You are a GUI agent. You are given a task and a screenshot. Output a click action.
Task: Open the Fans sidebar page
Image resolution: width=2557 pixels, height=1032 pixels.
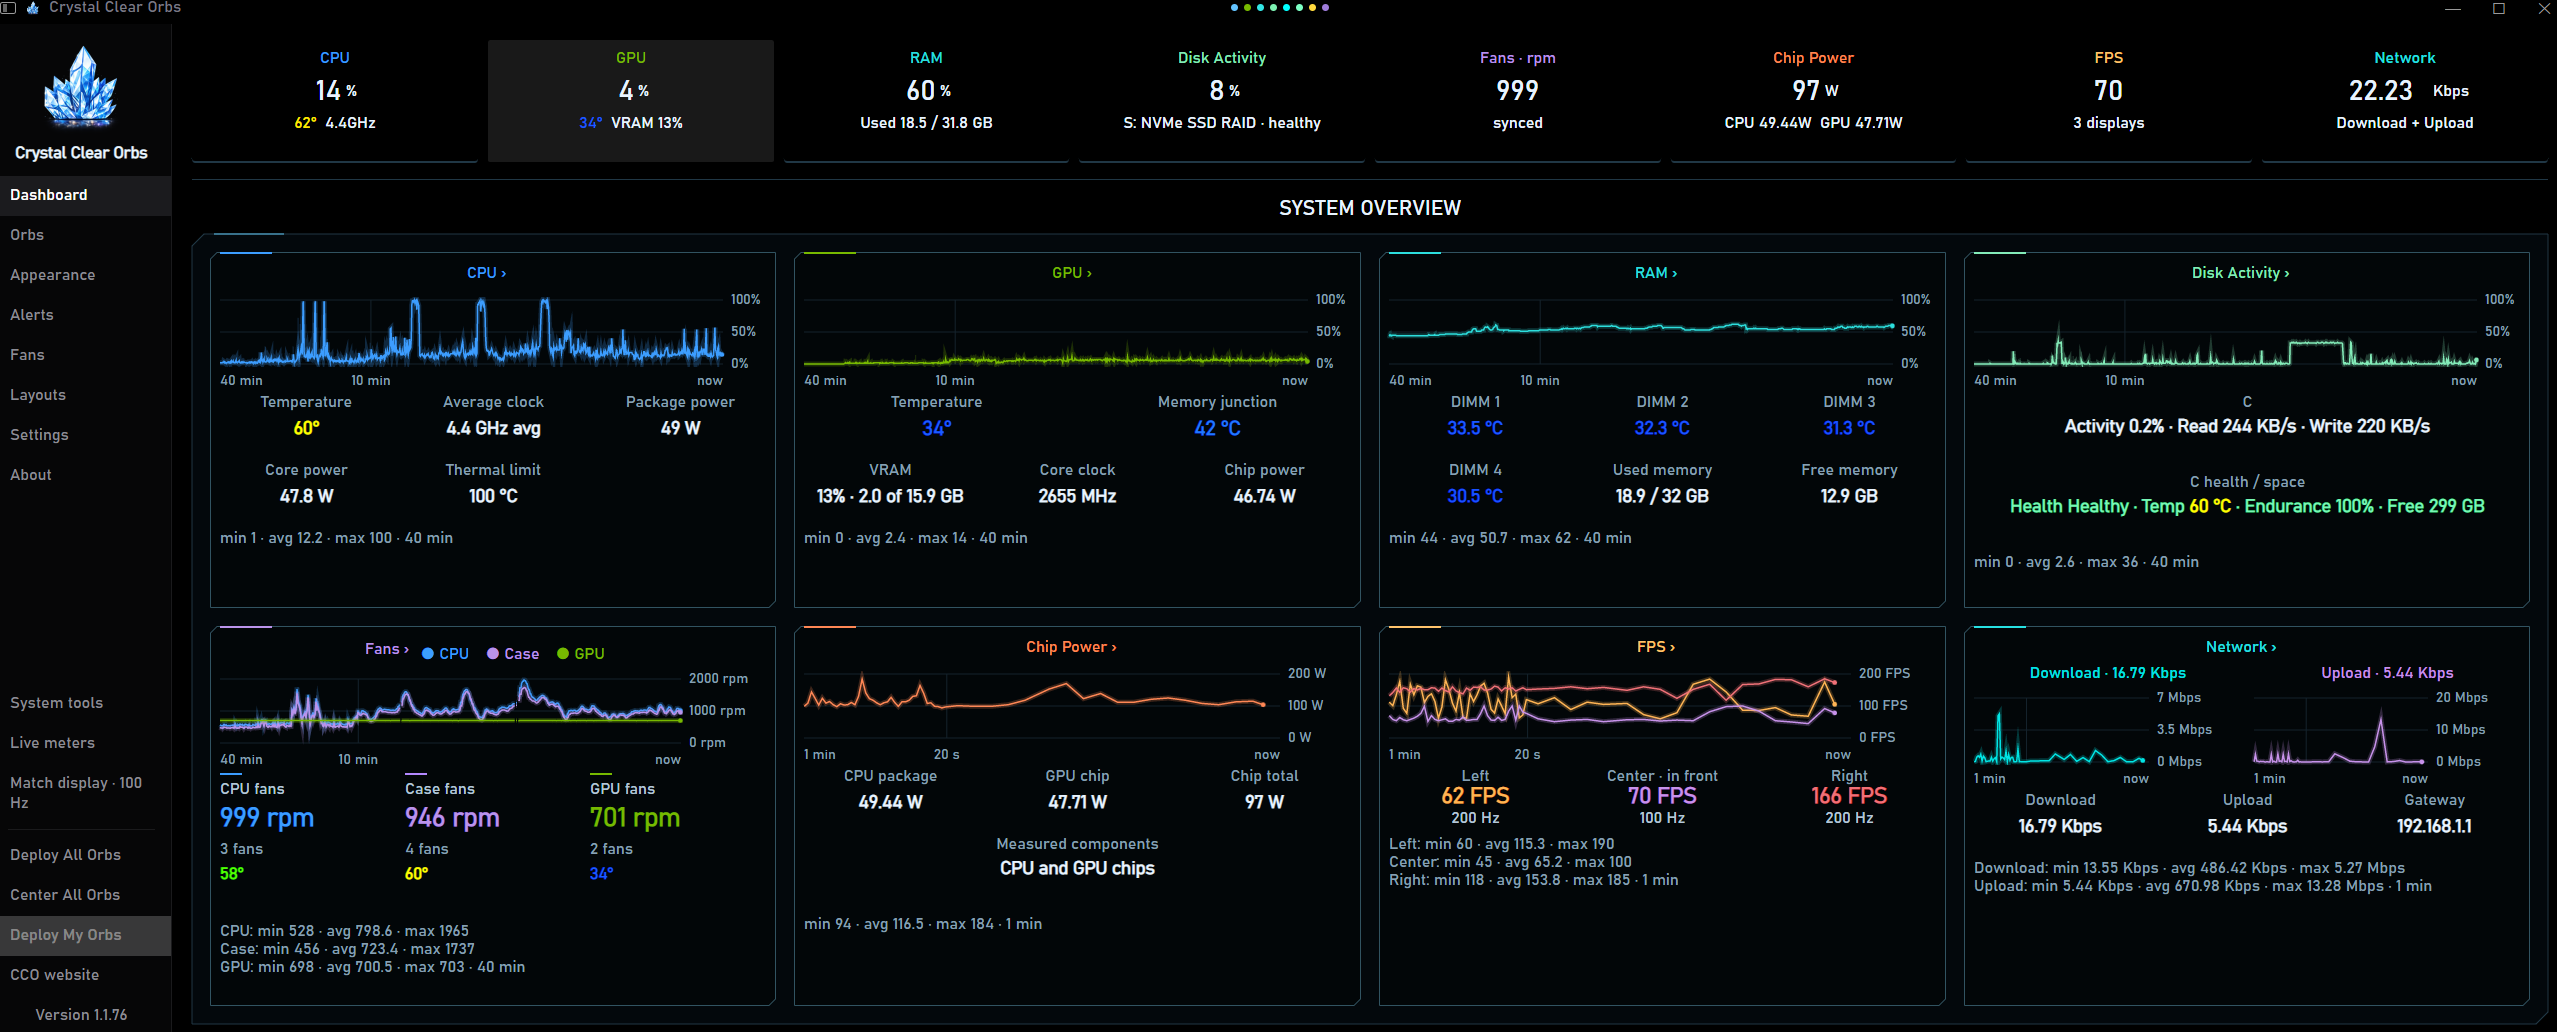click(85, 355)
